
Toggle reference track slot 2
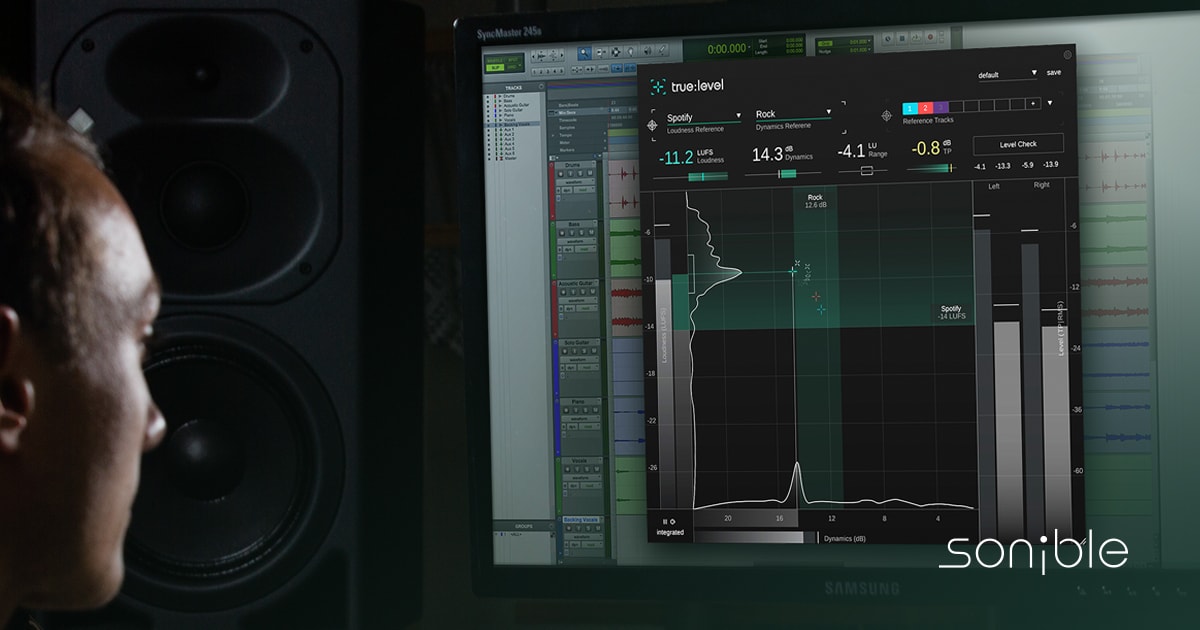click(x=925, y=108)
